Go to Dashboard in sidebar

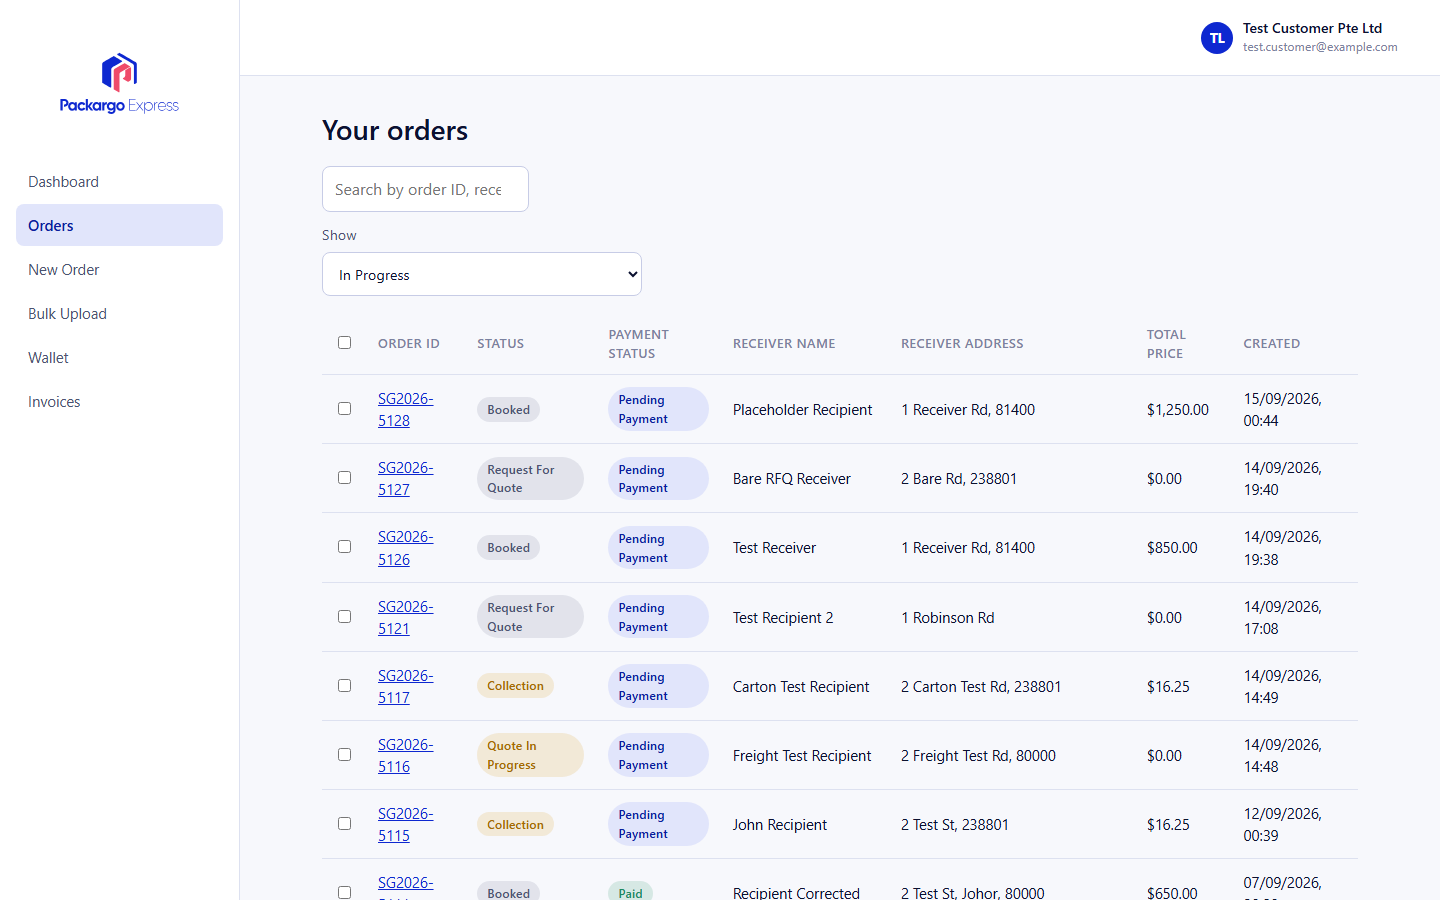pyautogui.click(x=119, y=182)
